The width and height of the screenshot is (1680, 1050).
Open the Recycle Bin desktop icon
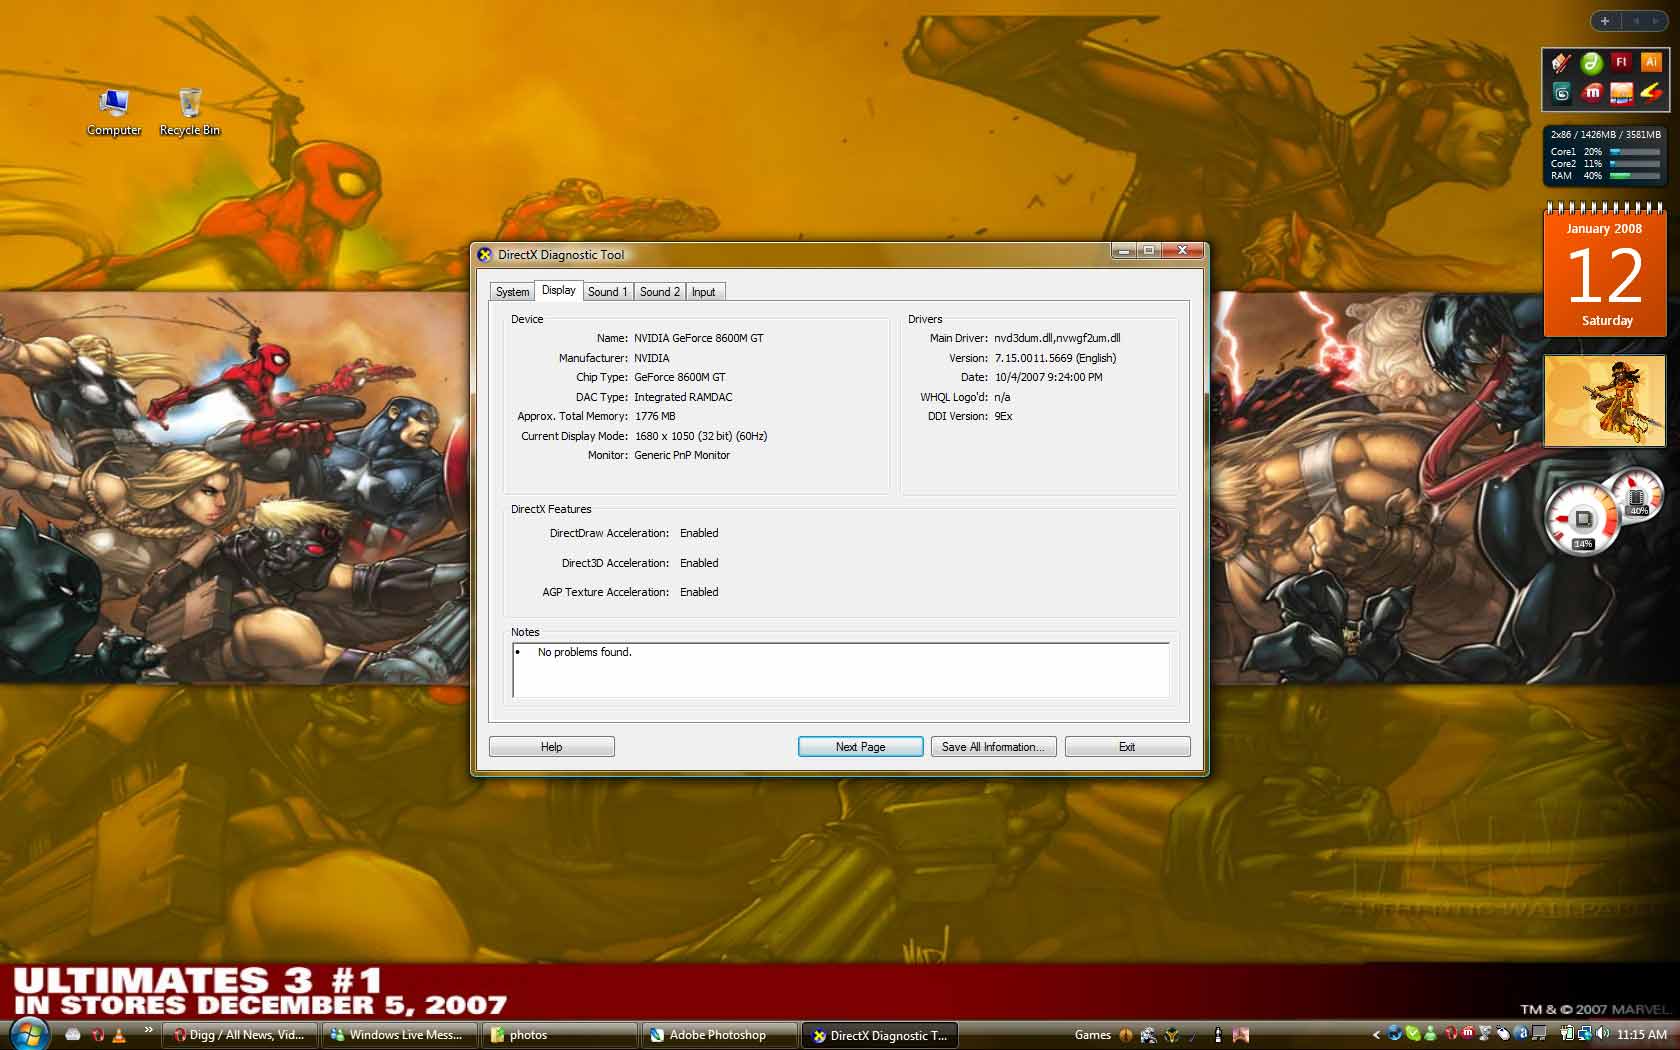(190, 113)
